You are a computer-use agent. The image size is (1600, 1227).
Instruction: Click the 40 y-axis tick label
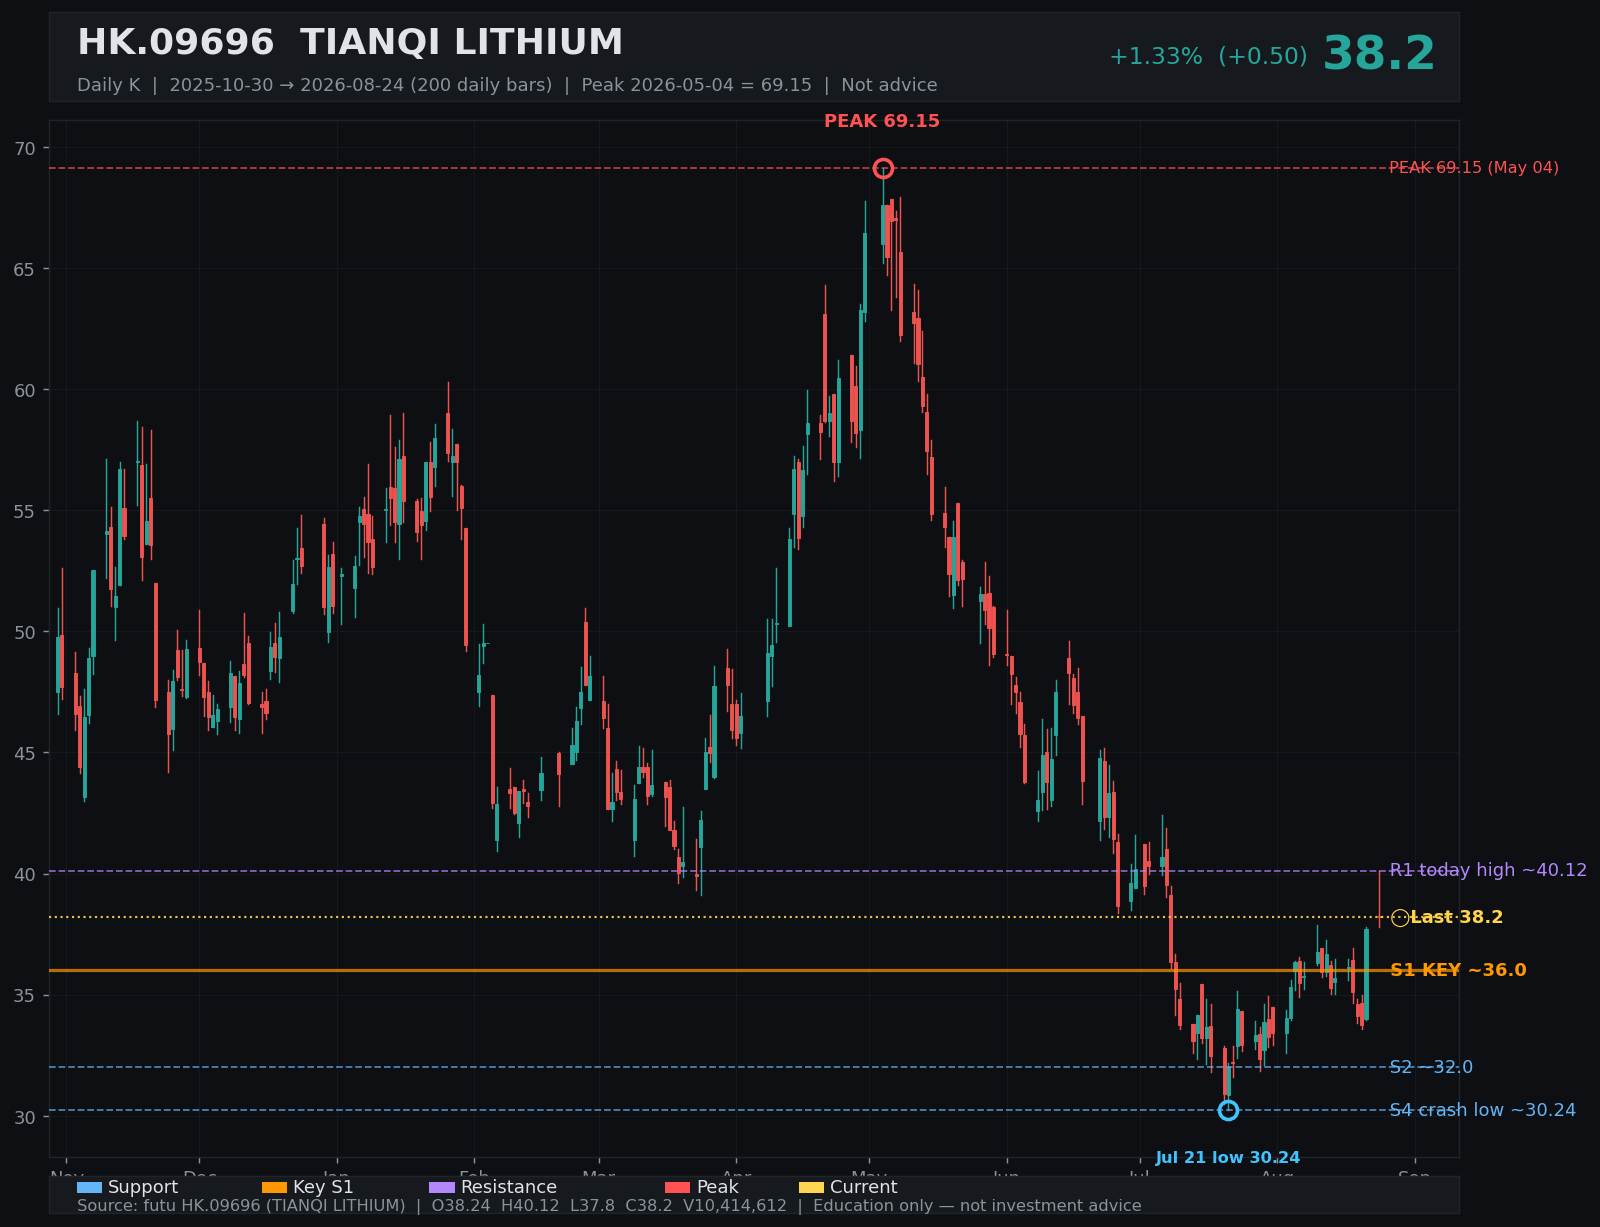click(25, 874)
